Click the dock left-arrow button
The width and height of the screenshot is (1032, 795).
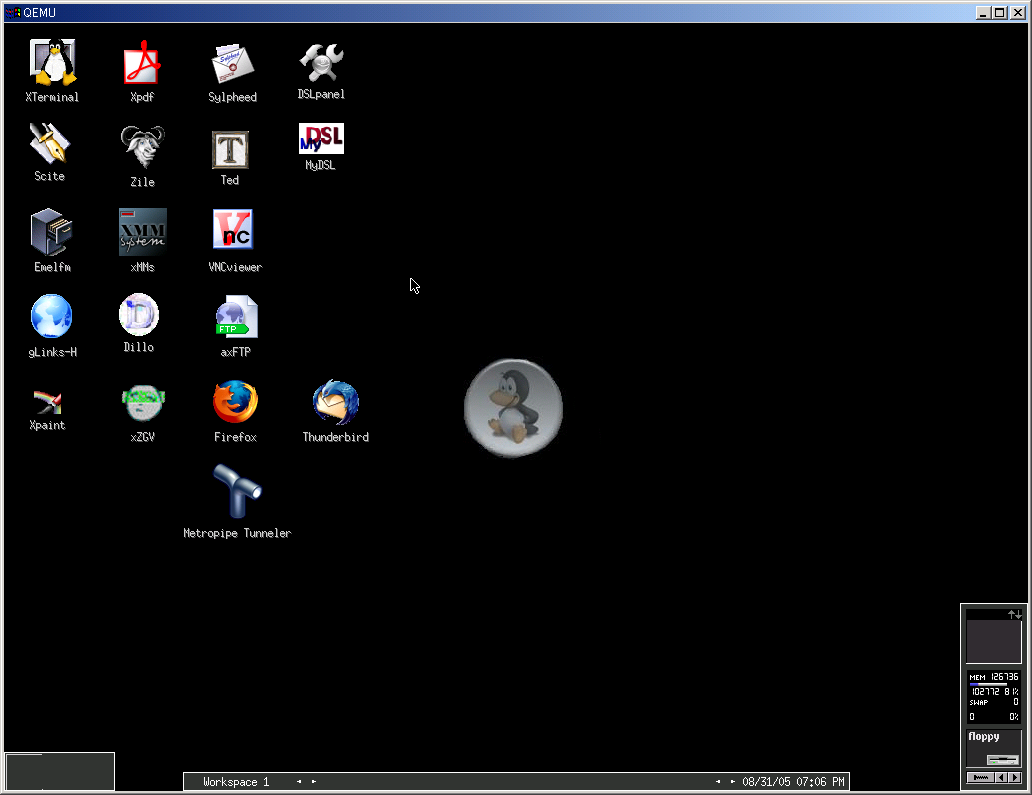(1002, 777)
